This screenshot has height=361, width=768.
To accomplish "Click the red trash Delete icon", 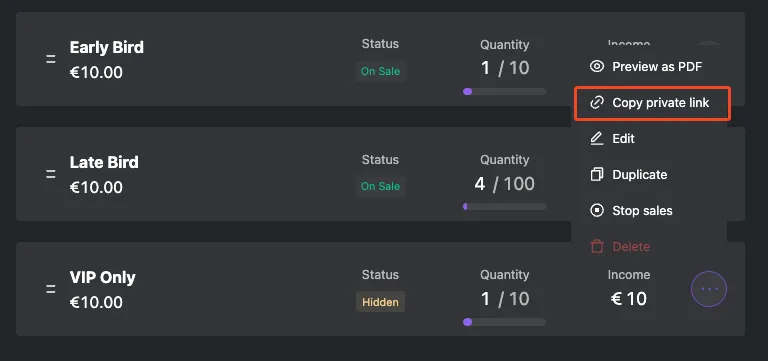I will click(597, 246).
